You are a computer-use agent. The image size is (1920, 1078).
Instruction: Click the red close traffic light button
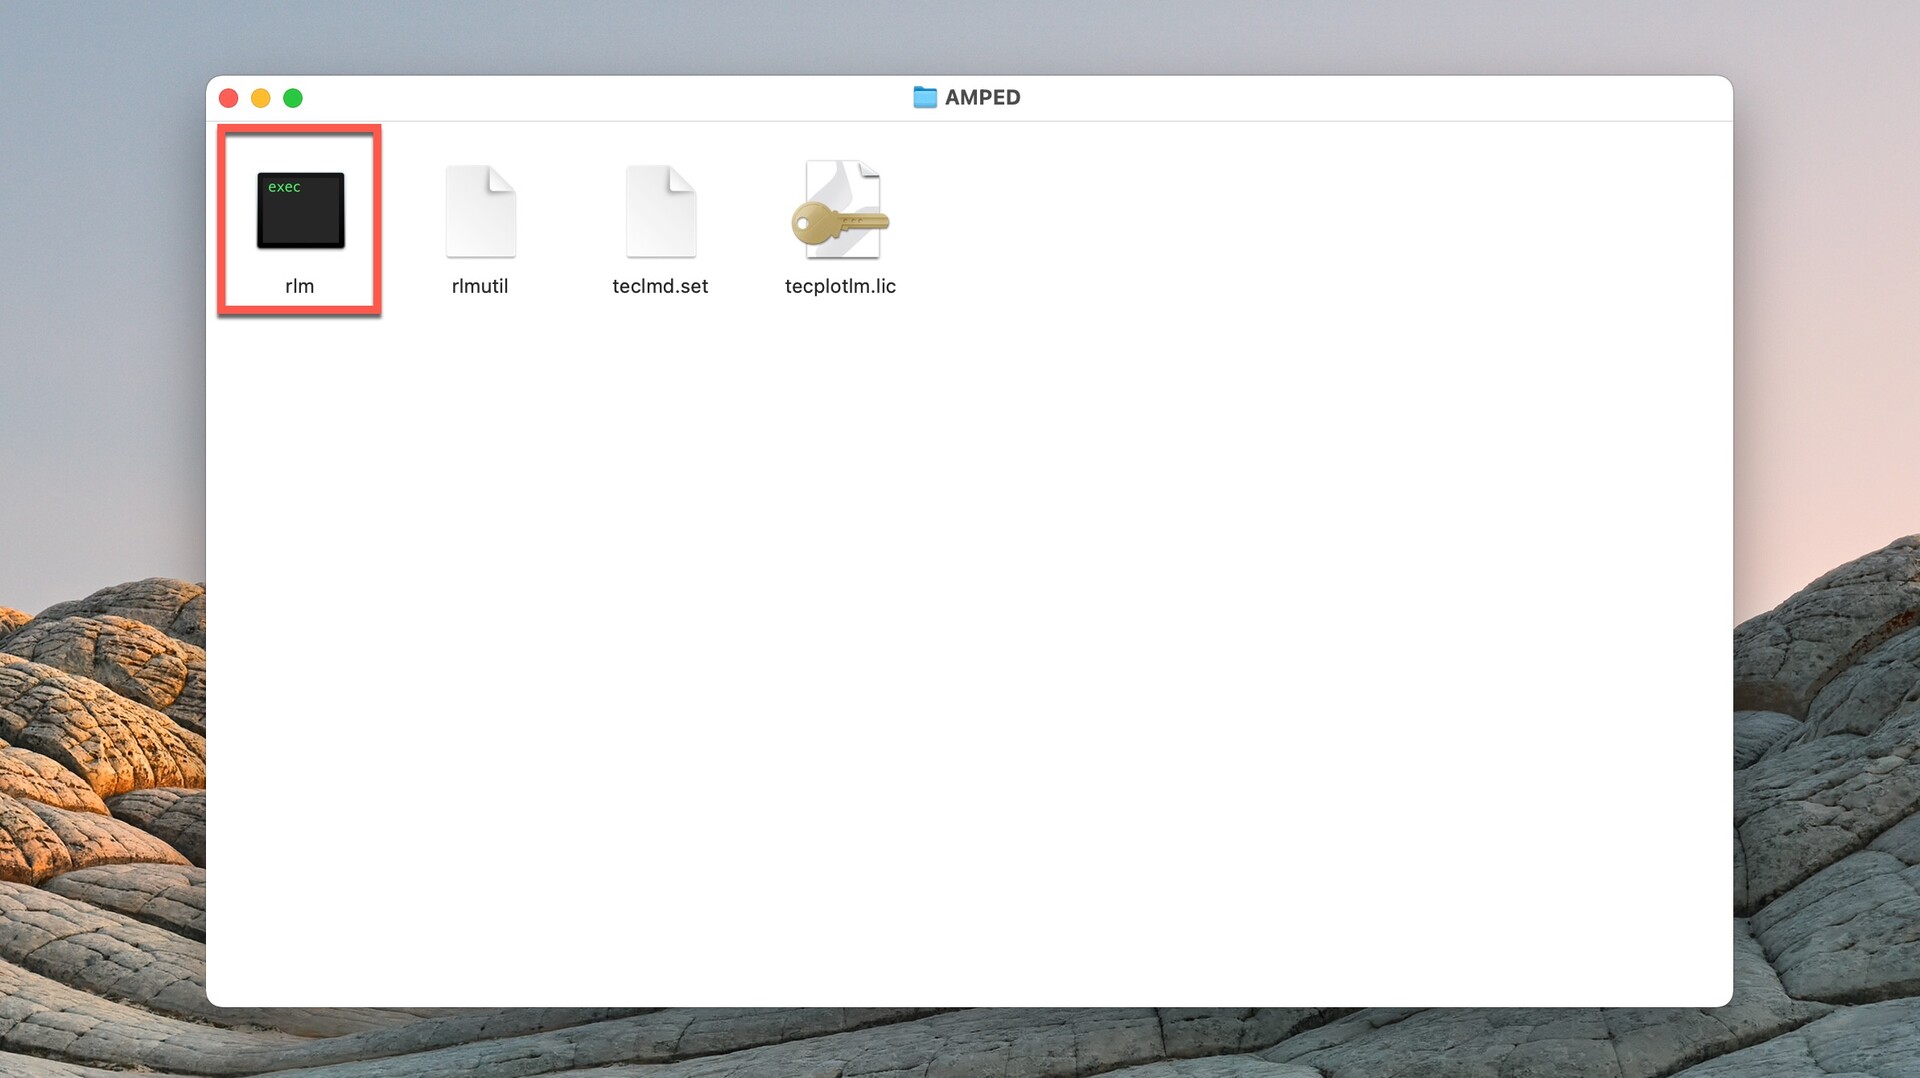pos(228,98)
